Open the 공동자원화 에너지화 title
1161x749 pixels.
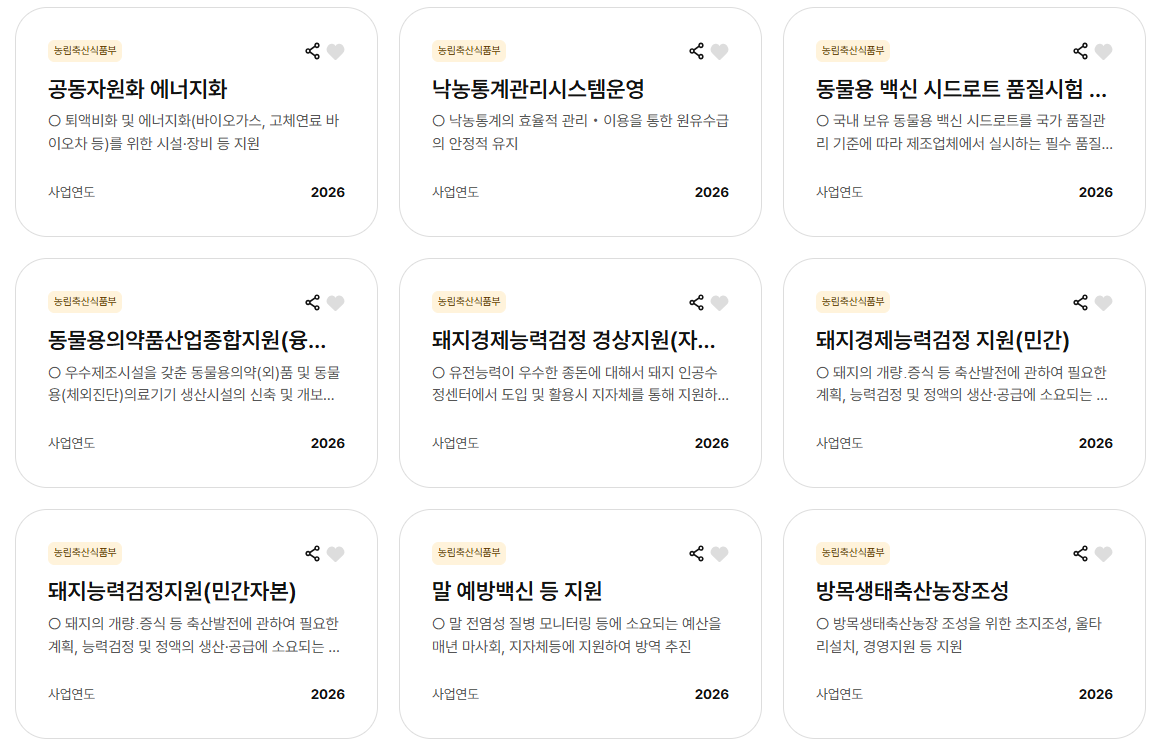point(138,89)
